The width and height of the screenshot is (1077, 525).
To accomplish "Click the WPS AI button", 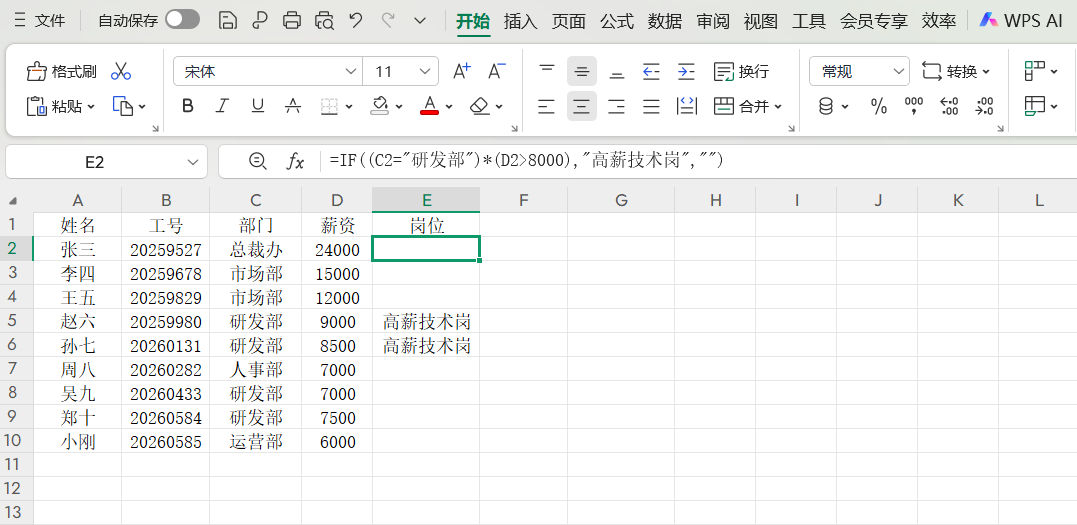I will tap(1020, 20).
